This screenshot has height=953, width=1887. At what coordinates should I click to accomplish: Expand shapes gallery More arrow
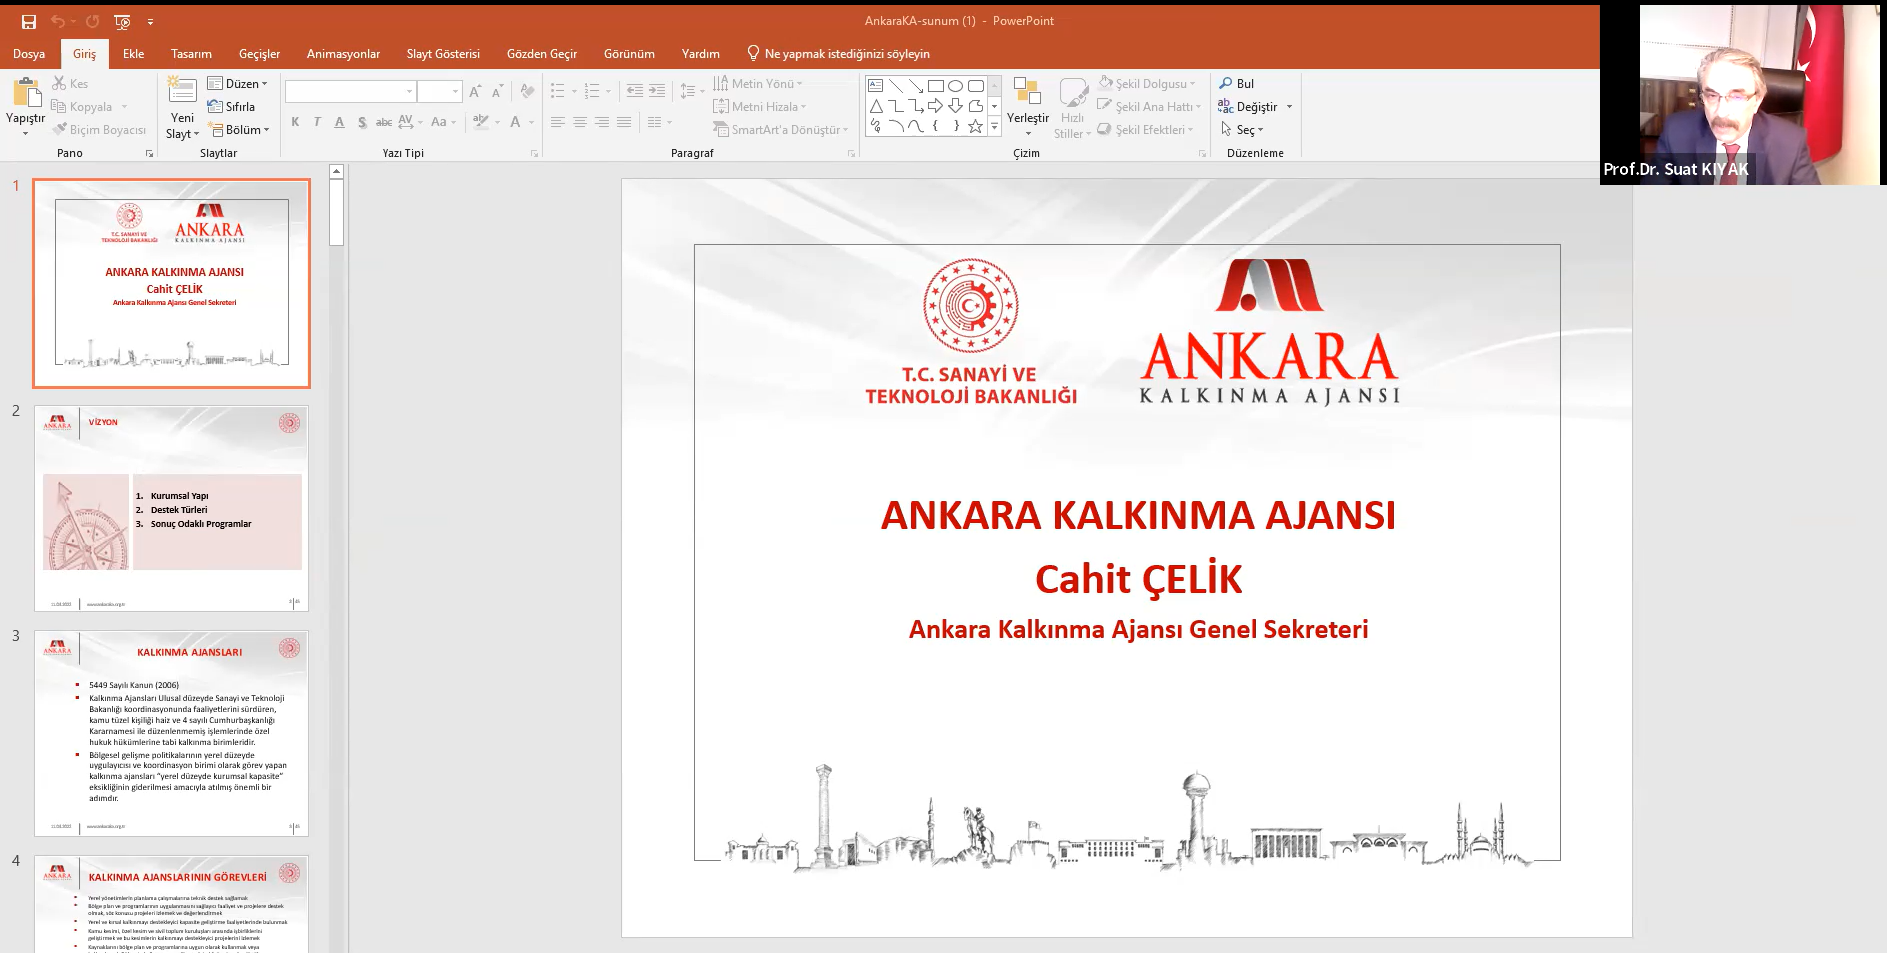(994, 126)
